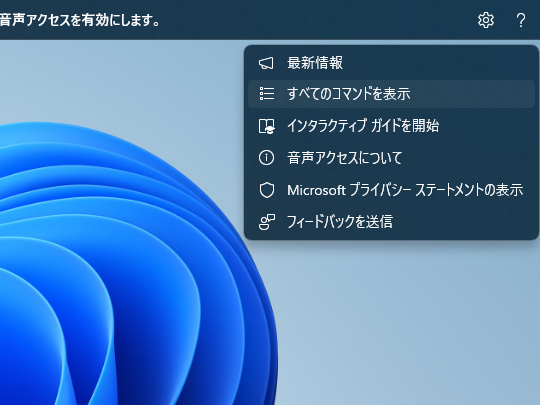
Task: Click the shield icon beside privacy statement
Action: (x=267, y=190)
